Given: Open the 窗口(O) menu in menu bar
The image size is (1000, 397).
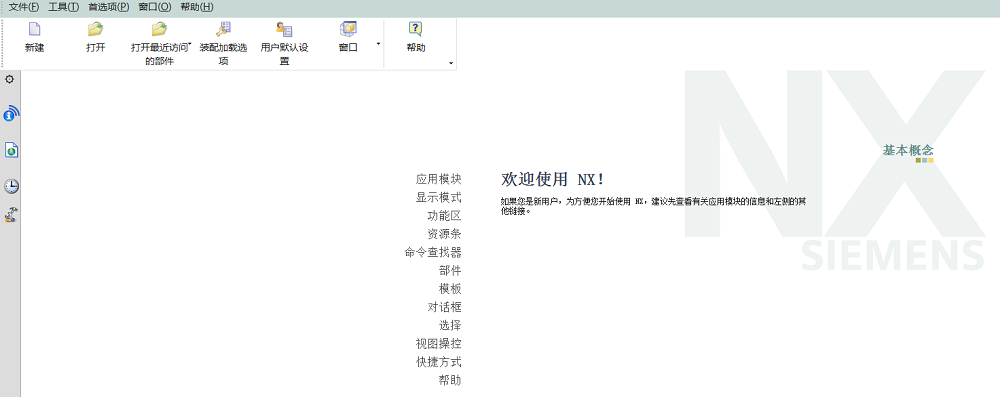Looking at the screenshot, I should [x=155, y=7].
